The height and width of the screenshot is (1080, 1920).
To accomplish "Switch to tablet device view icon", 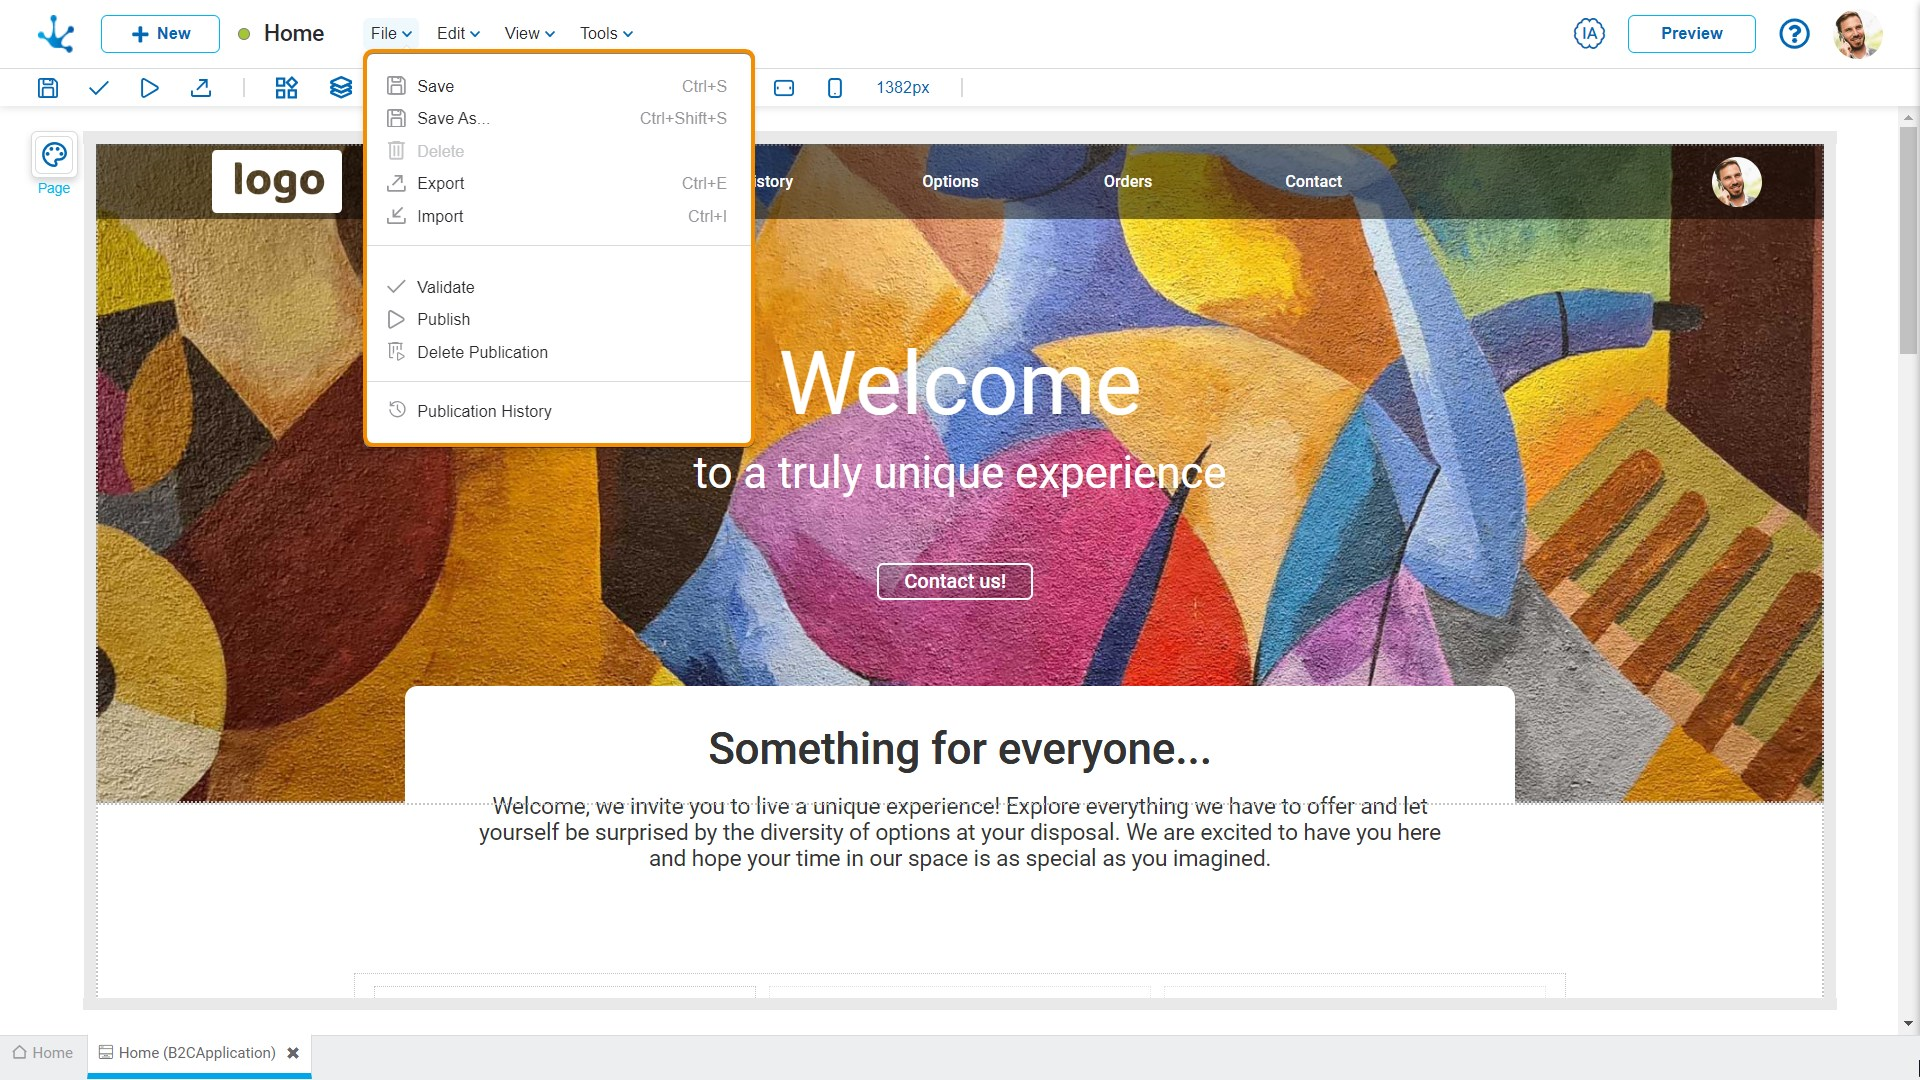I will pyautogui.click(x=784, y=88).
